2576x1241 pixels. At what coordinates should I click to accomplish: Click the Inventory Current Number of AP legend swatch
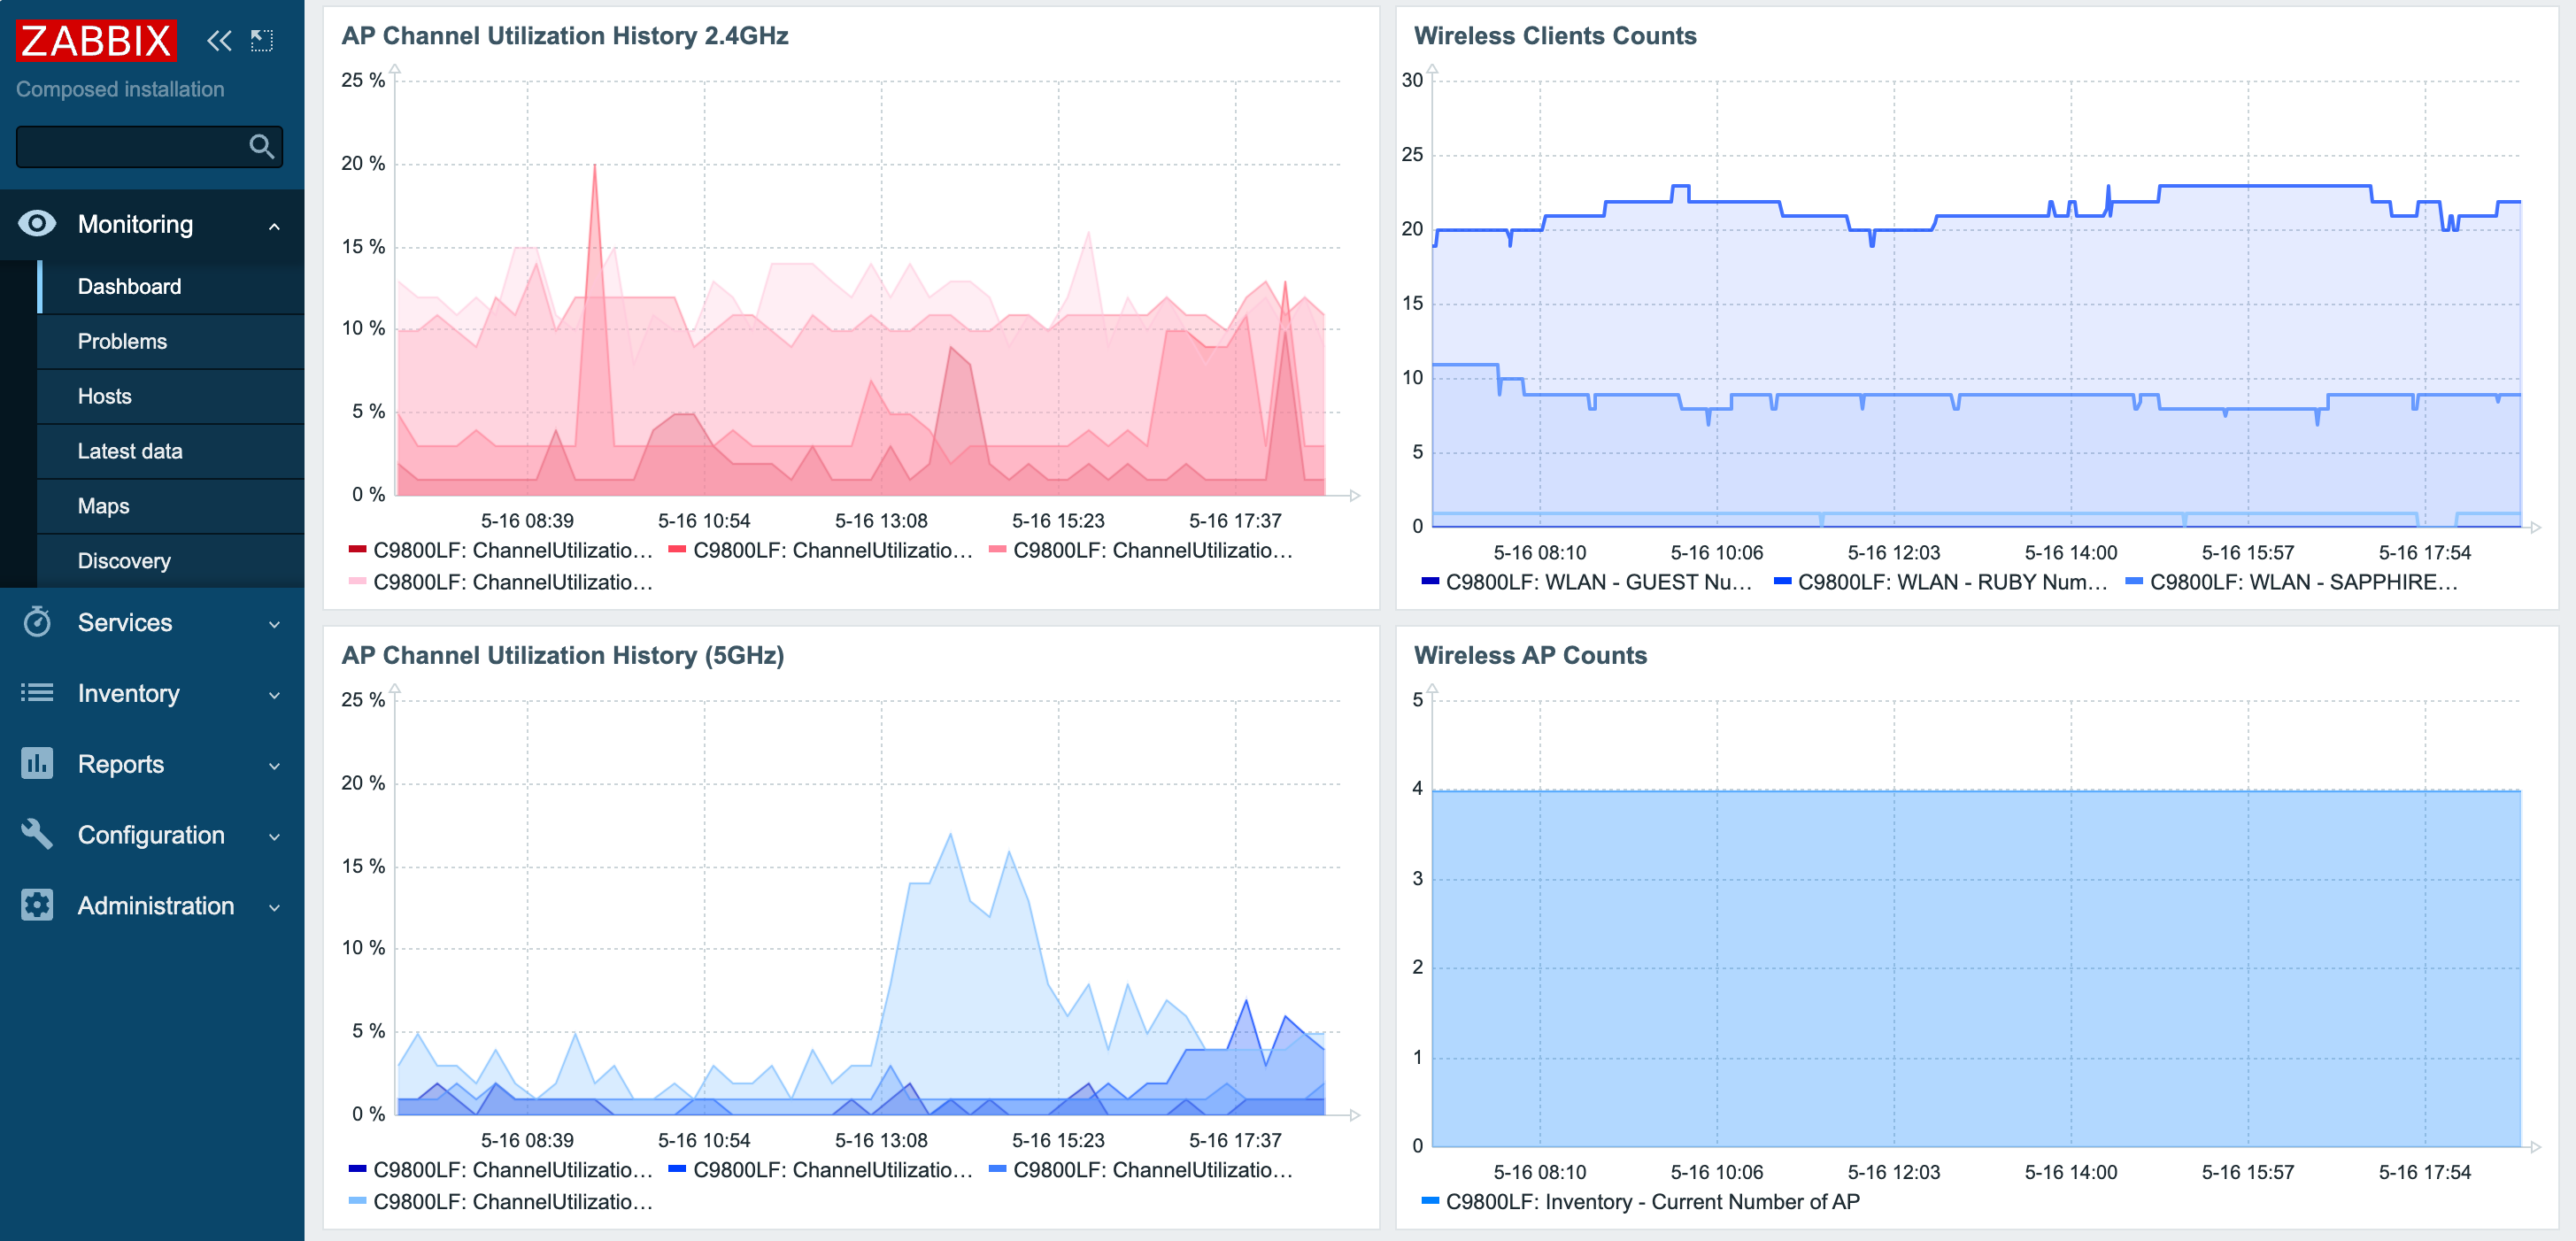[1429, 1202]
